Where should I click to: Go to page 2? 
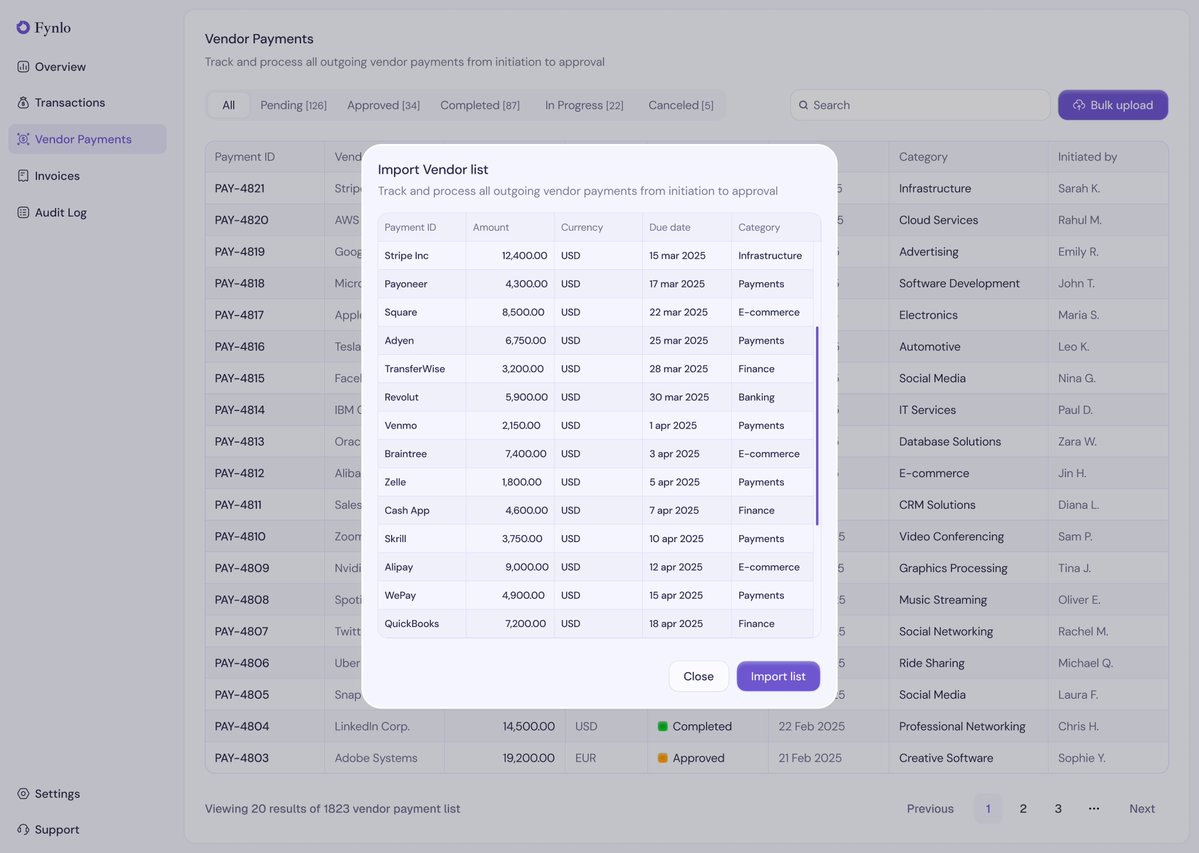tap(1023, 809)
